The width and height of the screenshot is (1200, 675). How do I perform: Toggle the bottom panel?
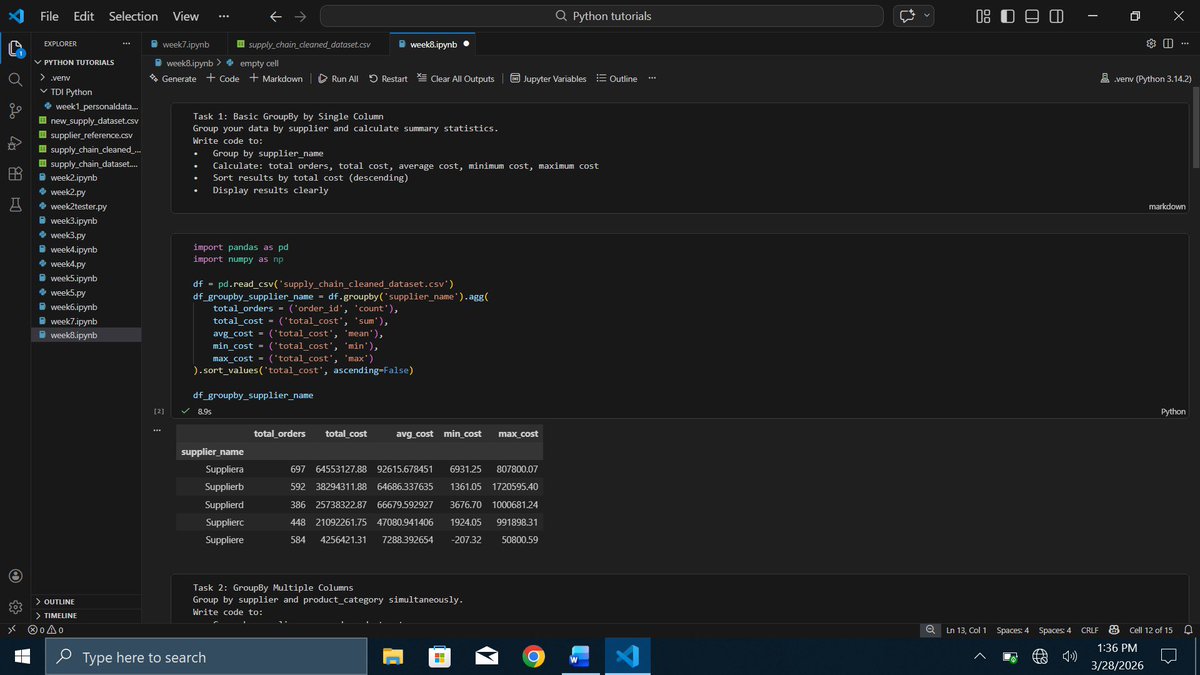(1032, 16)
